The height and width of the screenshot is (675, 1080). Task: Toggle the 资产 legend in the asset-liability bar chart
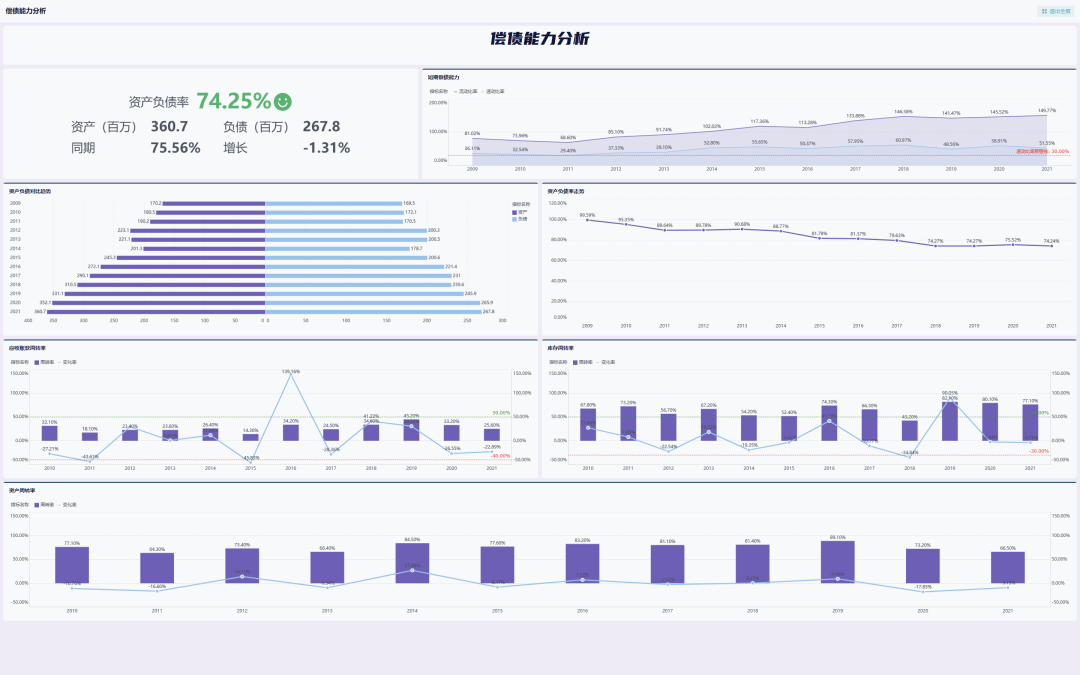(x=519, y=212)
